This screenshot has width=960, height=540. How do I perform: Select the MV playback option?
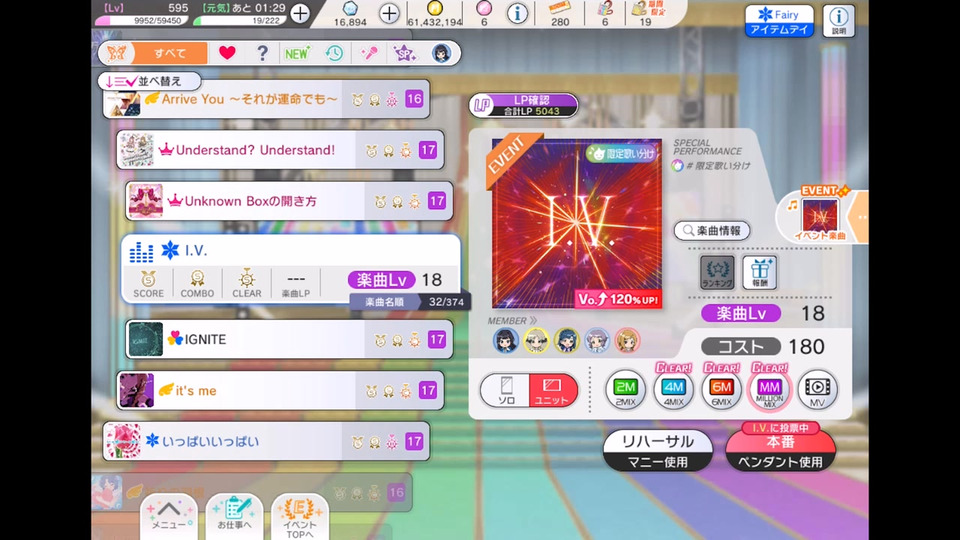[817, 389]
